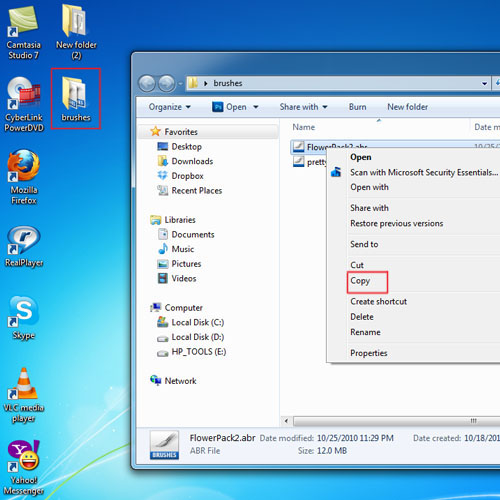500x500 pixels.
Task: Click the pretty brush file icon
Action: 298,162
